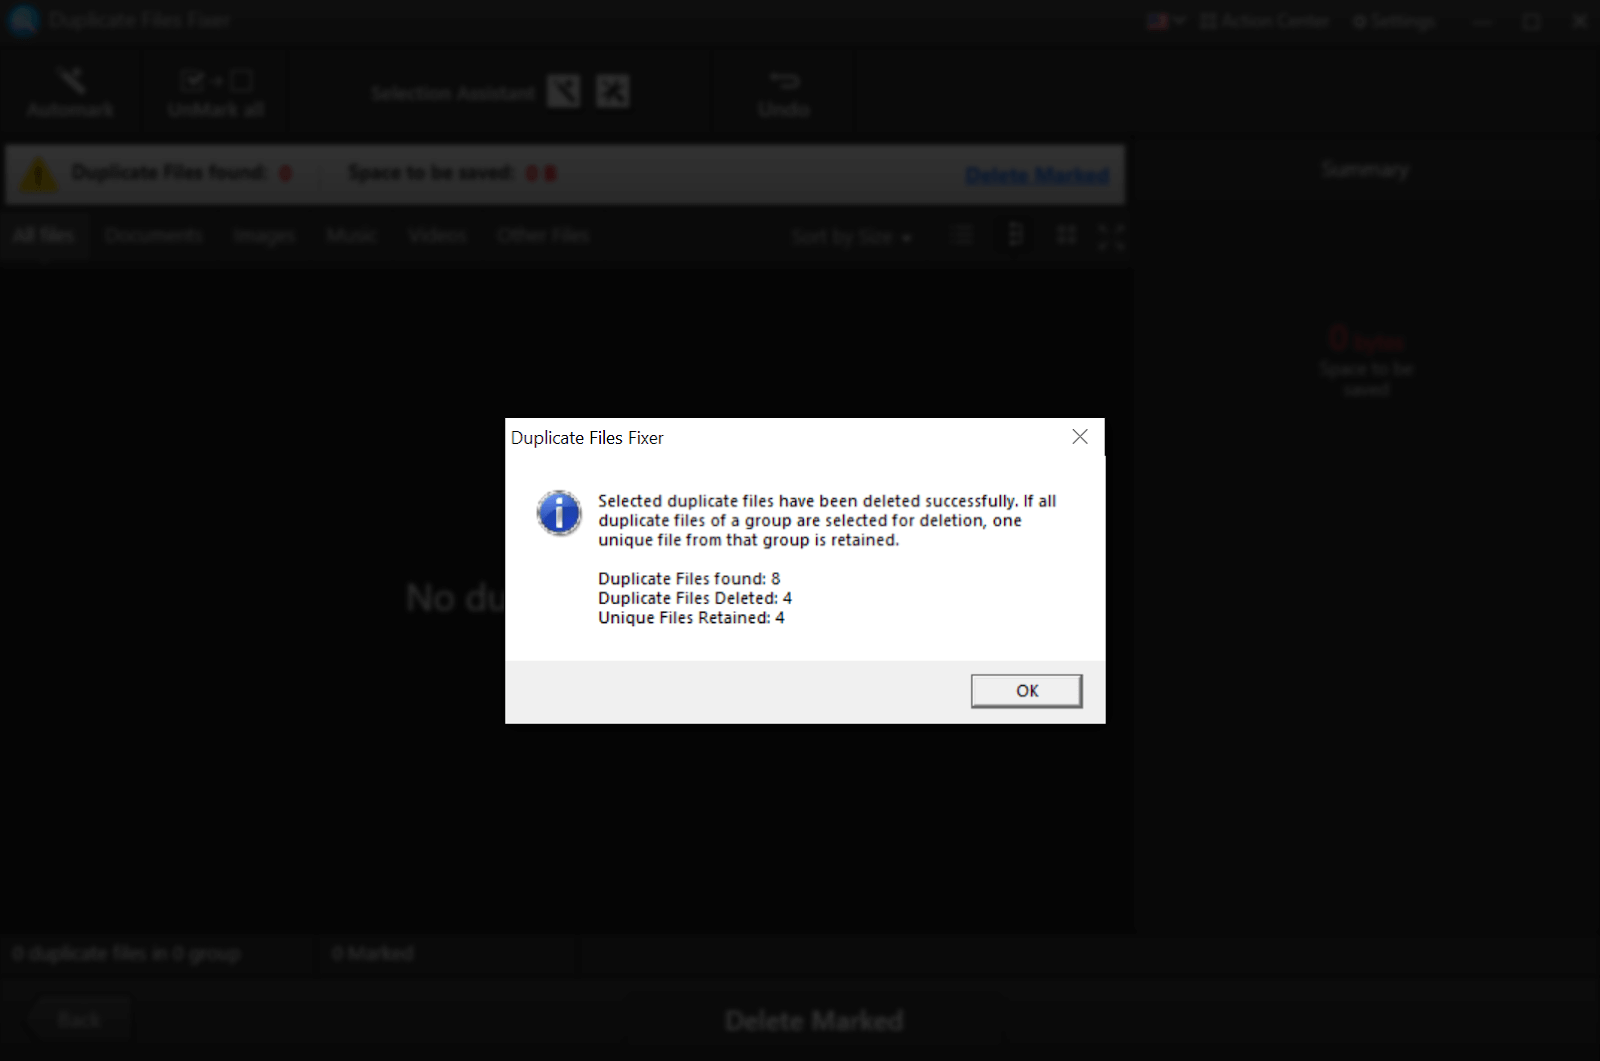The width and height of the screenshot is (1600, 1061).
Task: Click the '0 Marked' status bar text
Action: [x=373, y=953]
